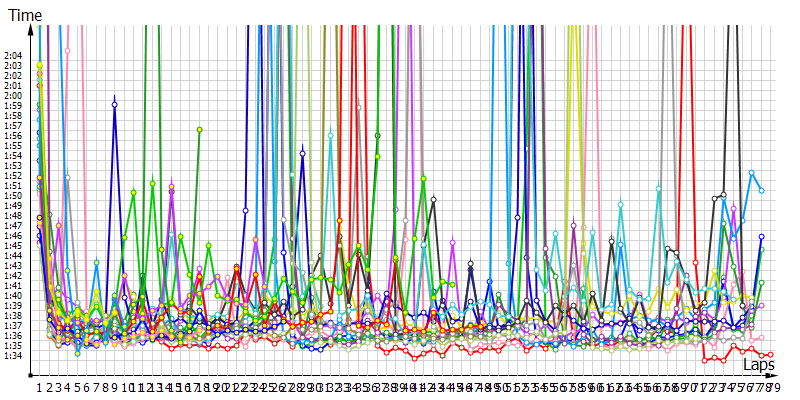800x400 pixels.
Task: Select the 2:00 tick label on the vertical axis
Action: (x=13, y=95)
